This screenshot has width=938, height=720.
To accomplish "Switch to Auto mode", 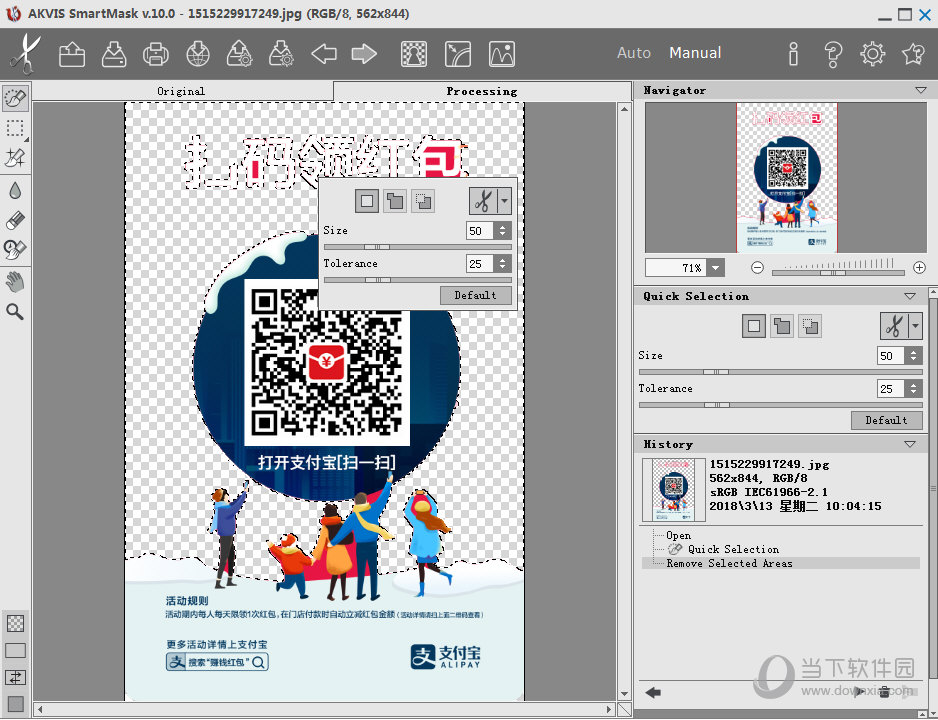I will coord(634,53).
